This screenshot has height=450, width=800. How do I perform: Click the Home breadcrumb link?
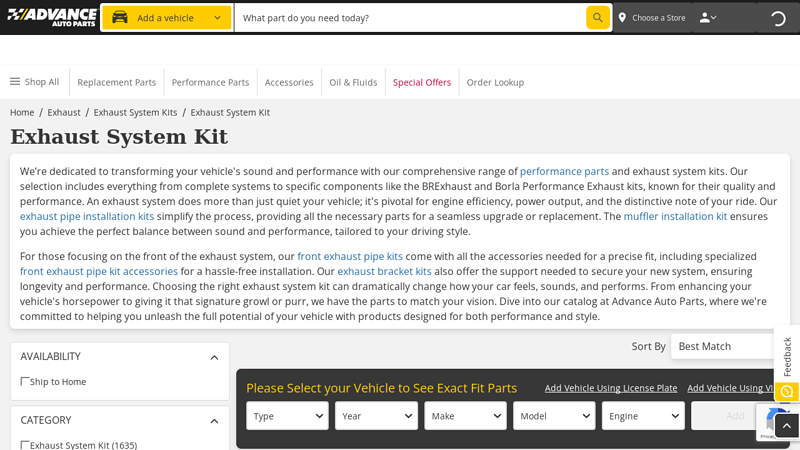click(22, 112)
